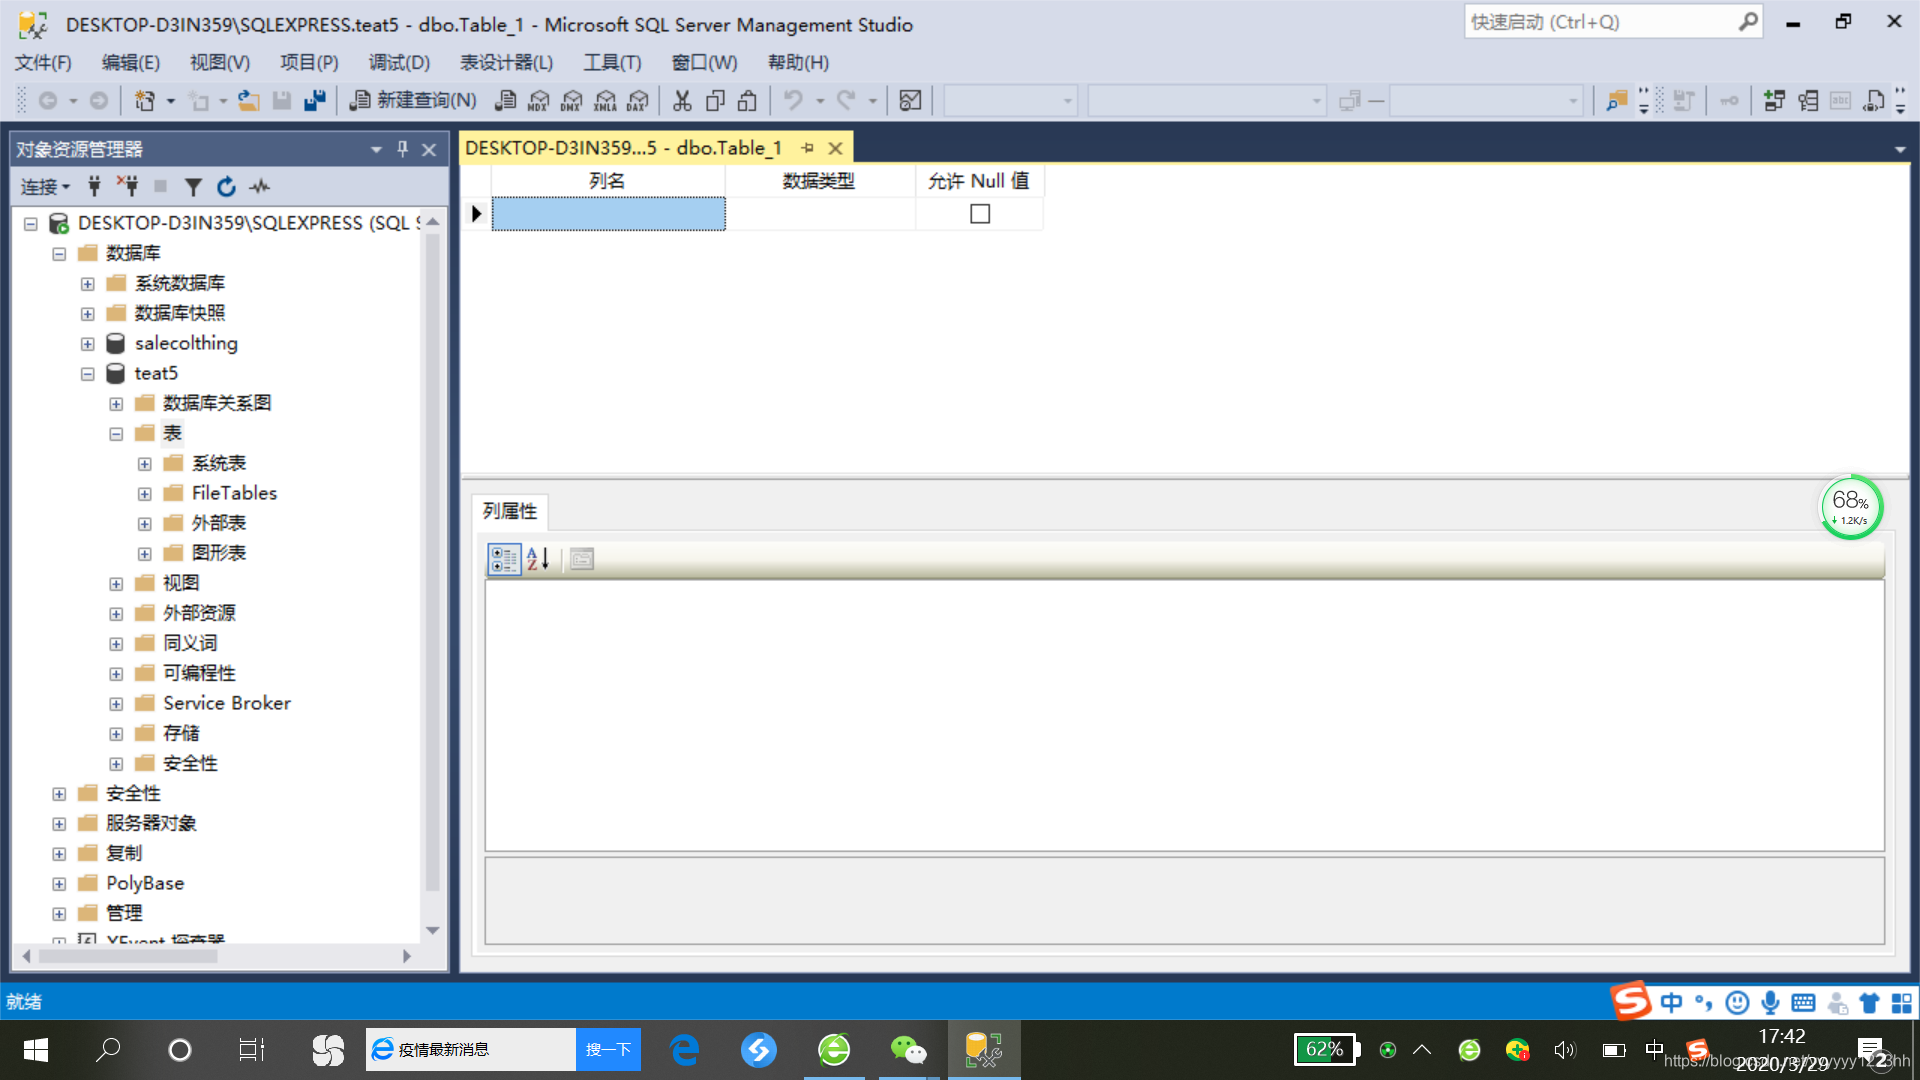
Task: Click the navigate back arrow in toolbar
Action: 47,100
